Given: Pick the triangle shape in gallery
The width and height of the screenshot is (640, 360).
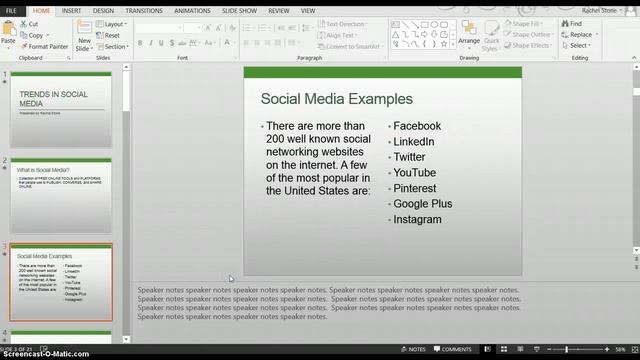Looking at the screenshot, I should [396, 35].
